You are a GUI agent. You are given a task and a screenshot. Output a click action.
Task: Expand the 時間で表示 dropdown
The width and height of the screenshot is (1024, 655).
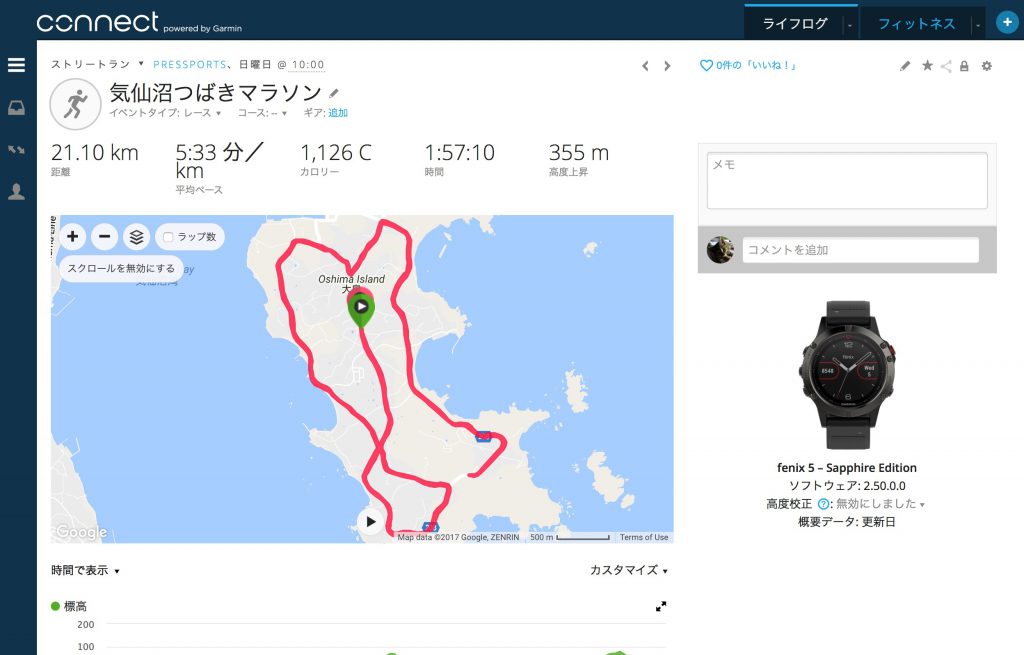[x=86, y=570]
